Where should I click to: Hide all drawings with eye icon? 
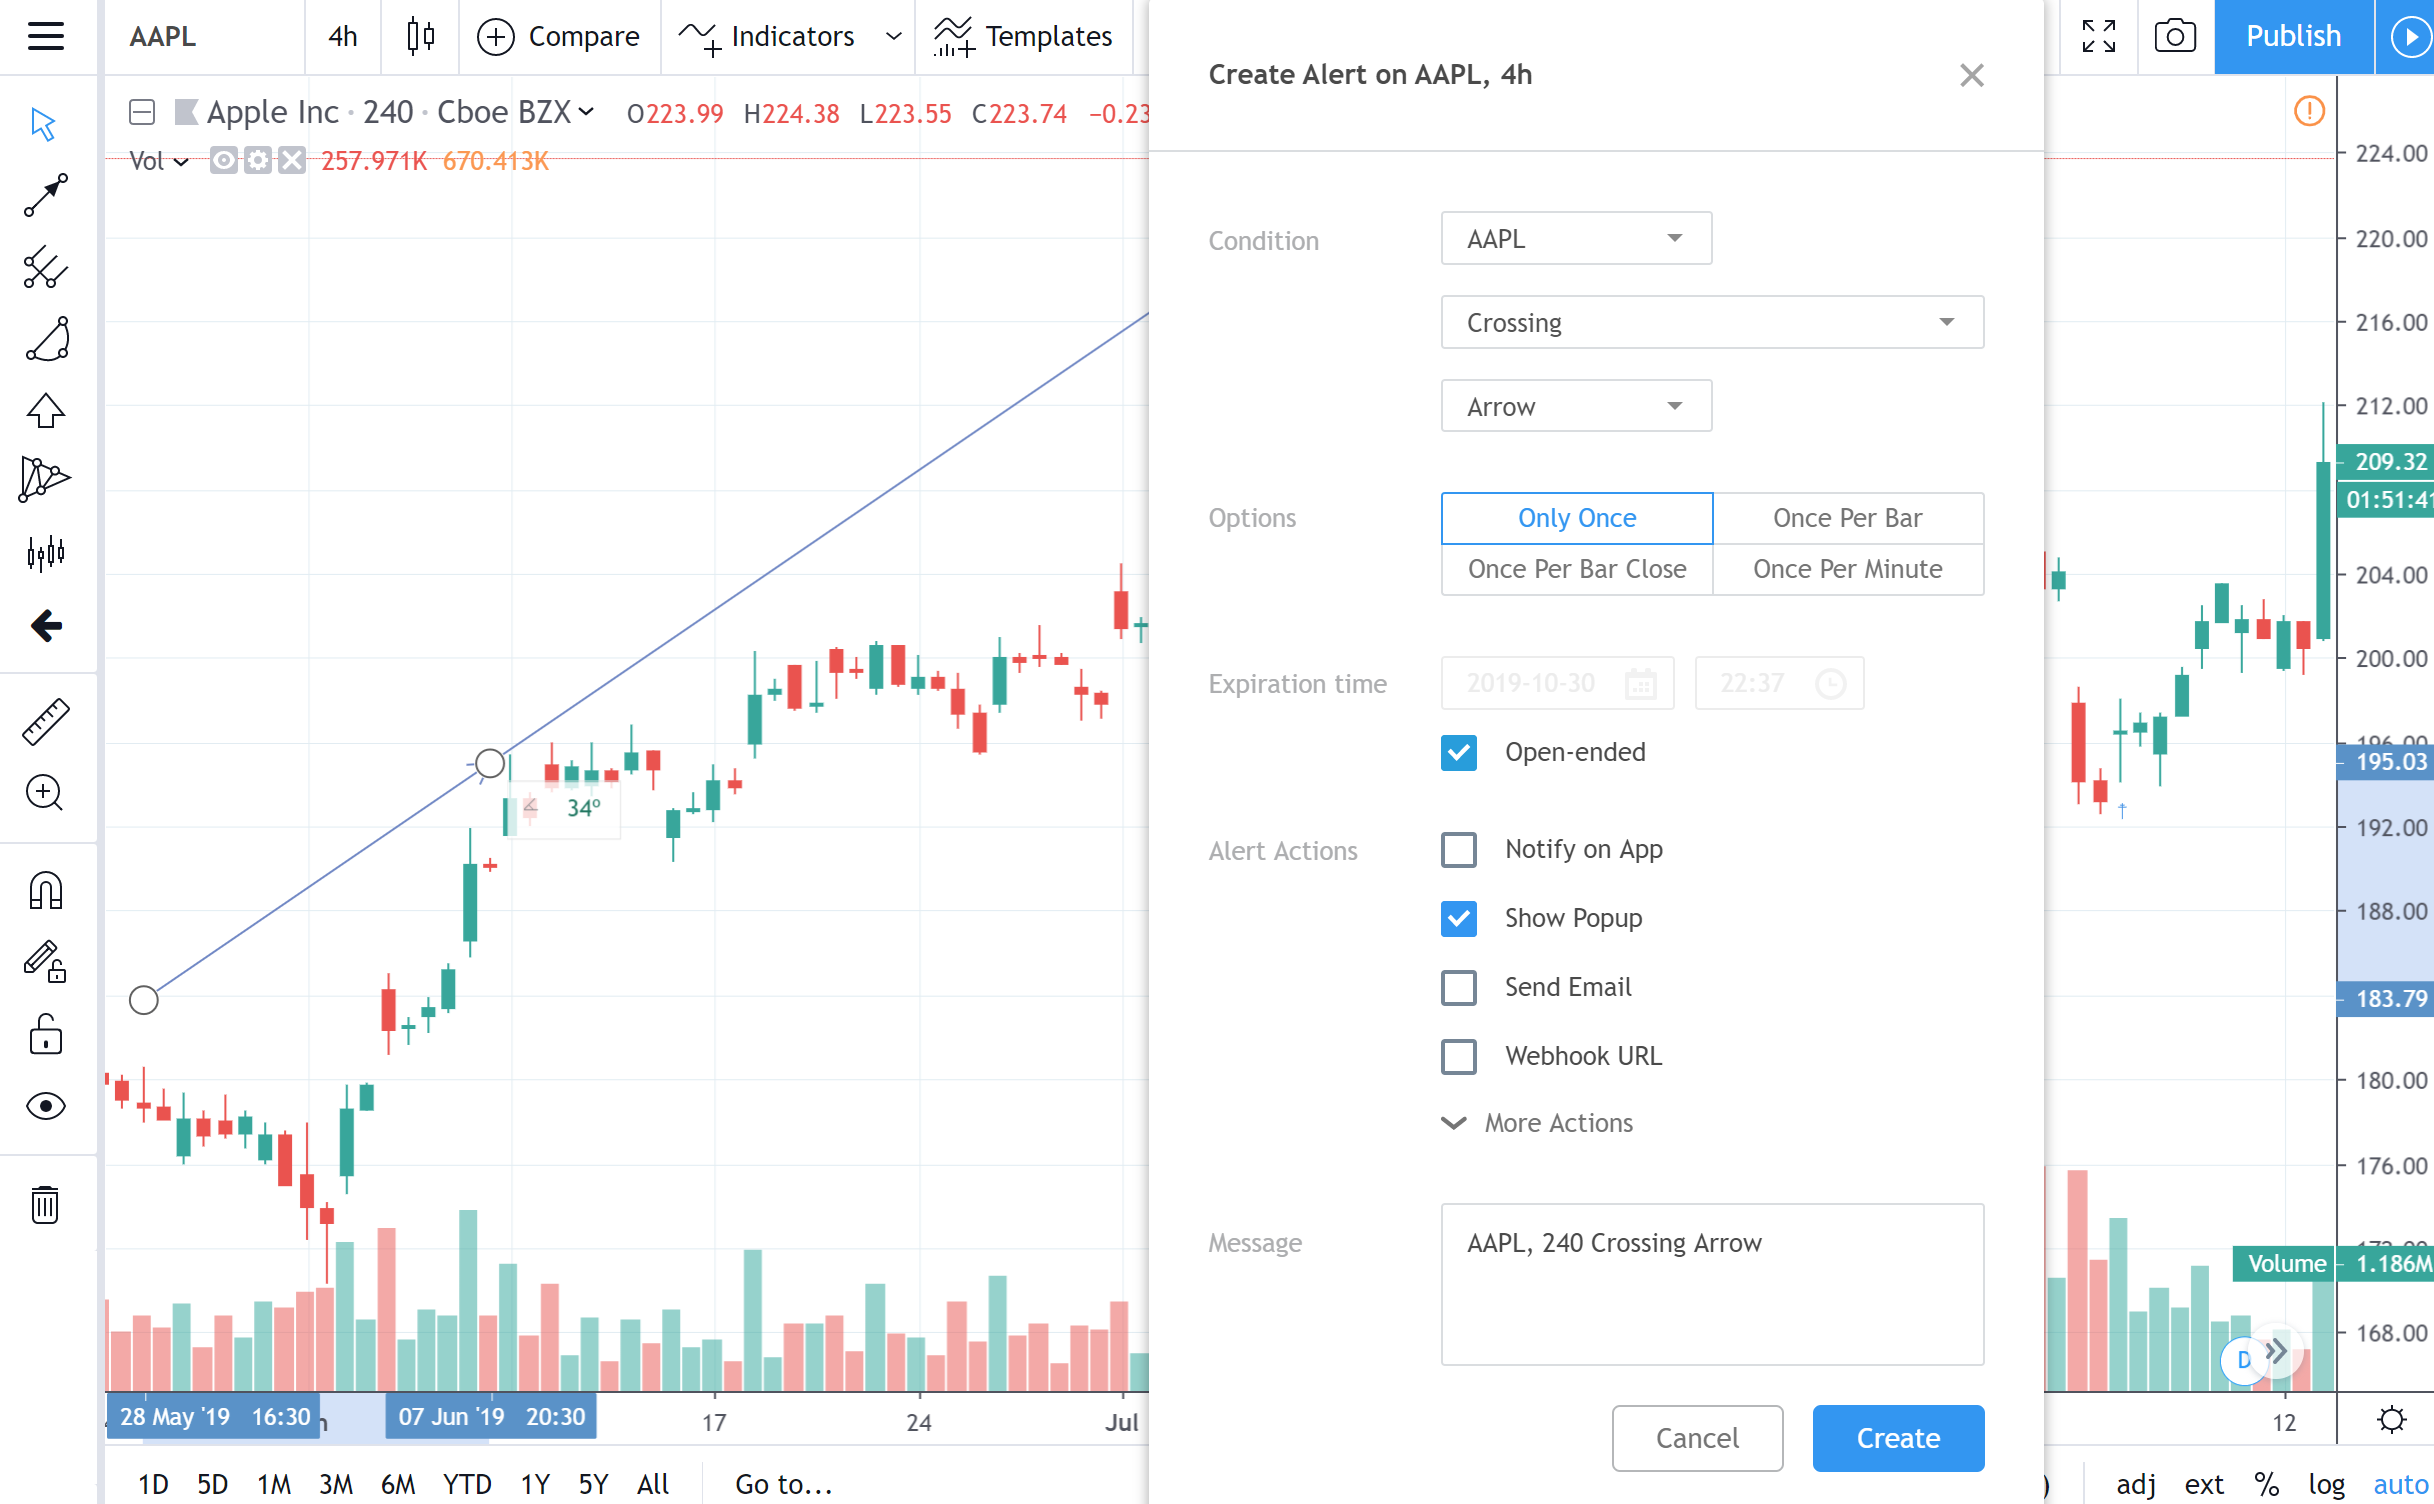click(46, 1106)
